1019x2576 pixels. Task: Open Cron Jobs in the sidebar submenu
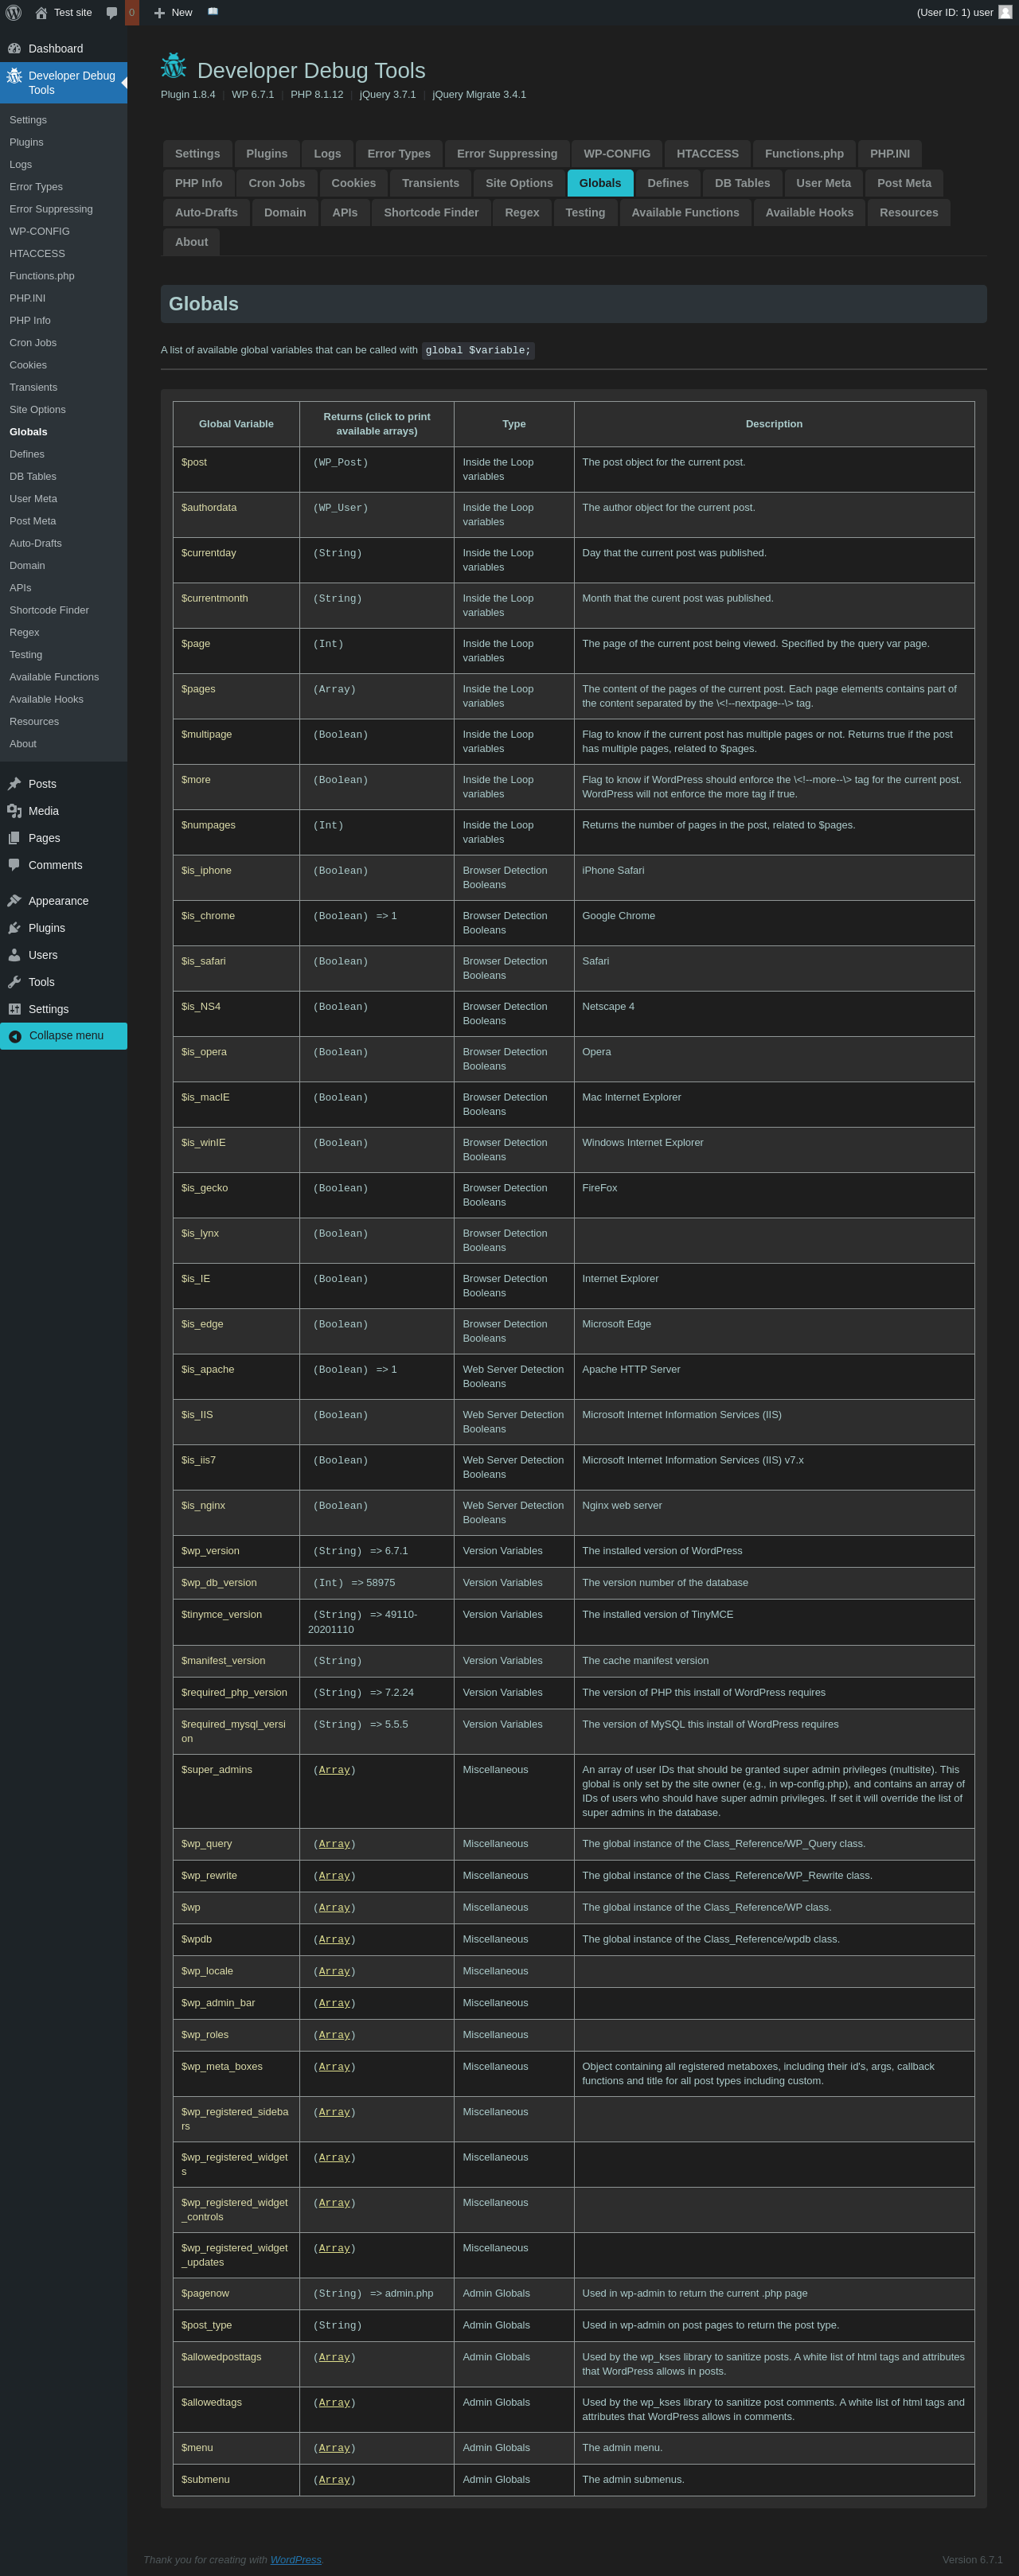point(33,343)
